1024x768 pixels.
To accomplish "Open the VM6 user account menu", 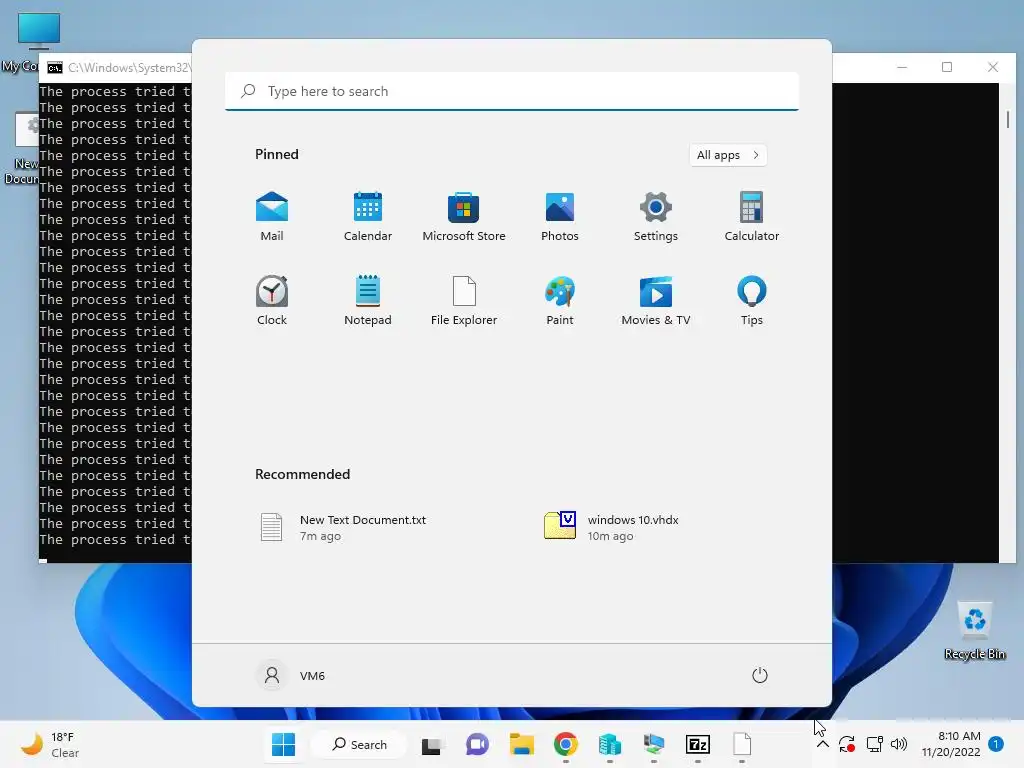I will [291, 675].
